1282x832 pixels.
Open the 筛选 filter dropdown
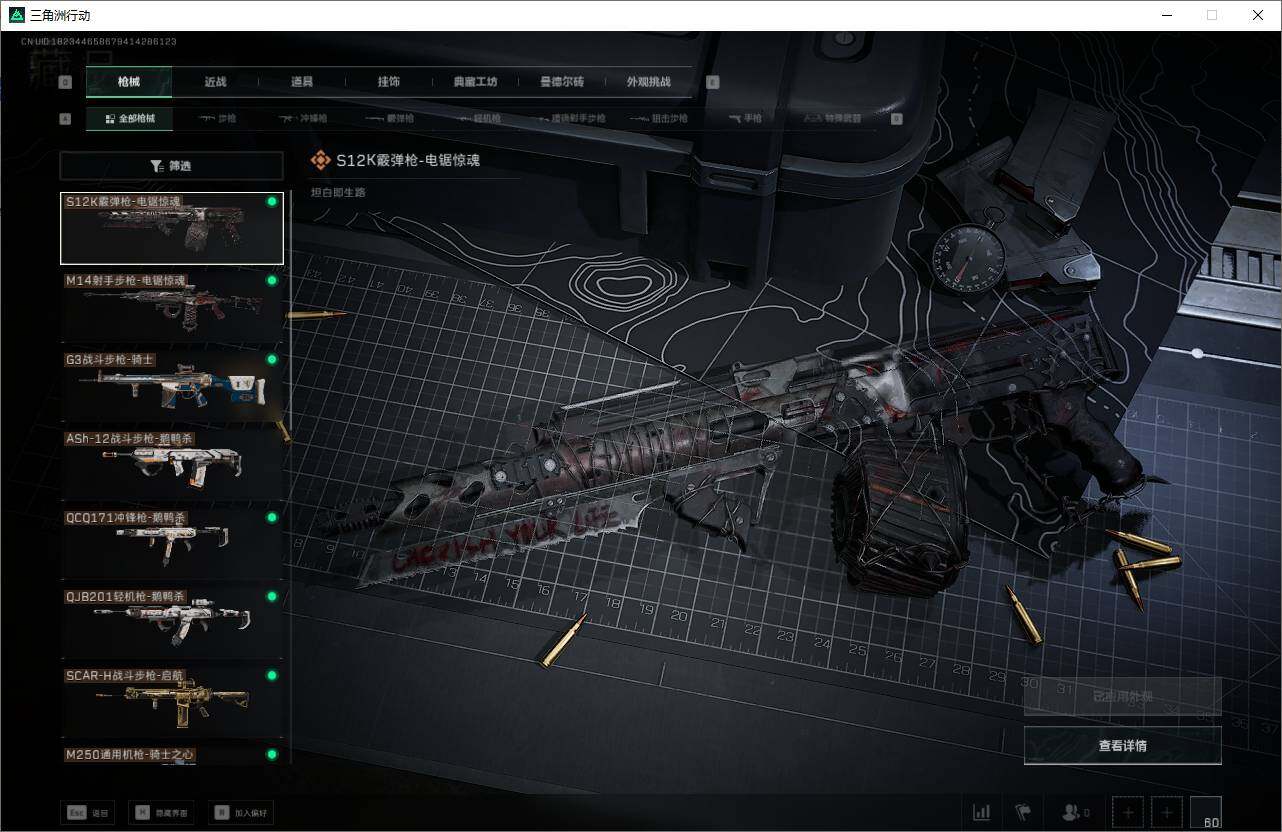pyautogui.click(x=171, y=166)
